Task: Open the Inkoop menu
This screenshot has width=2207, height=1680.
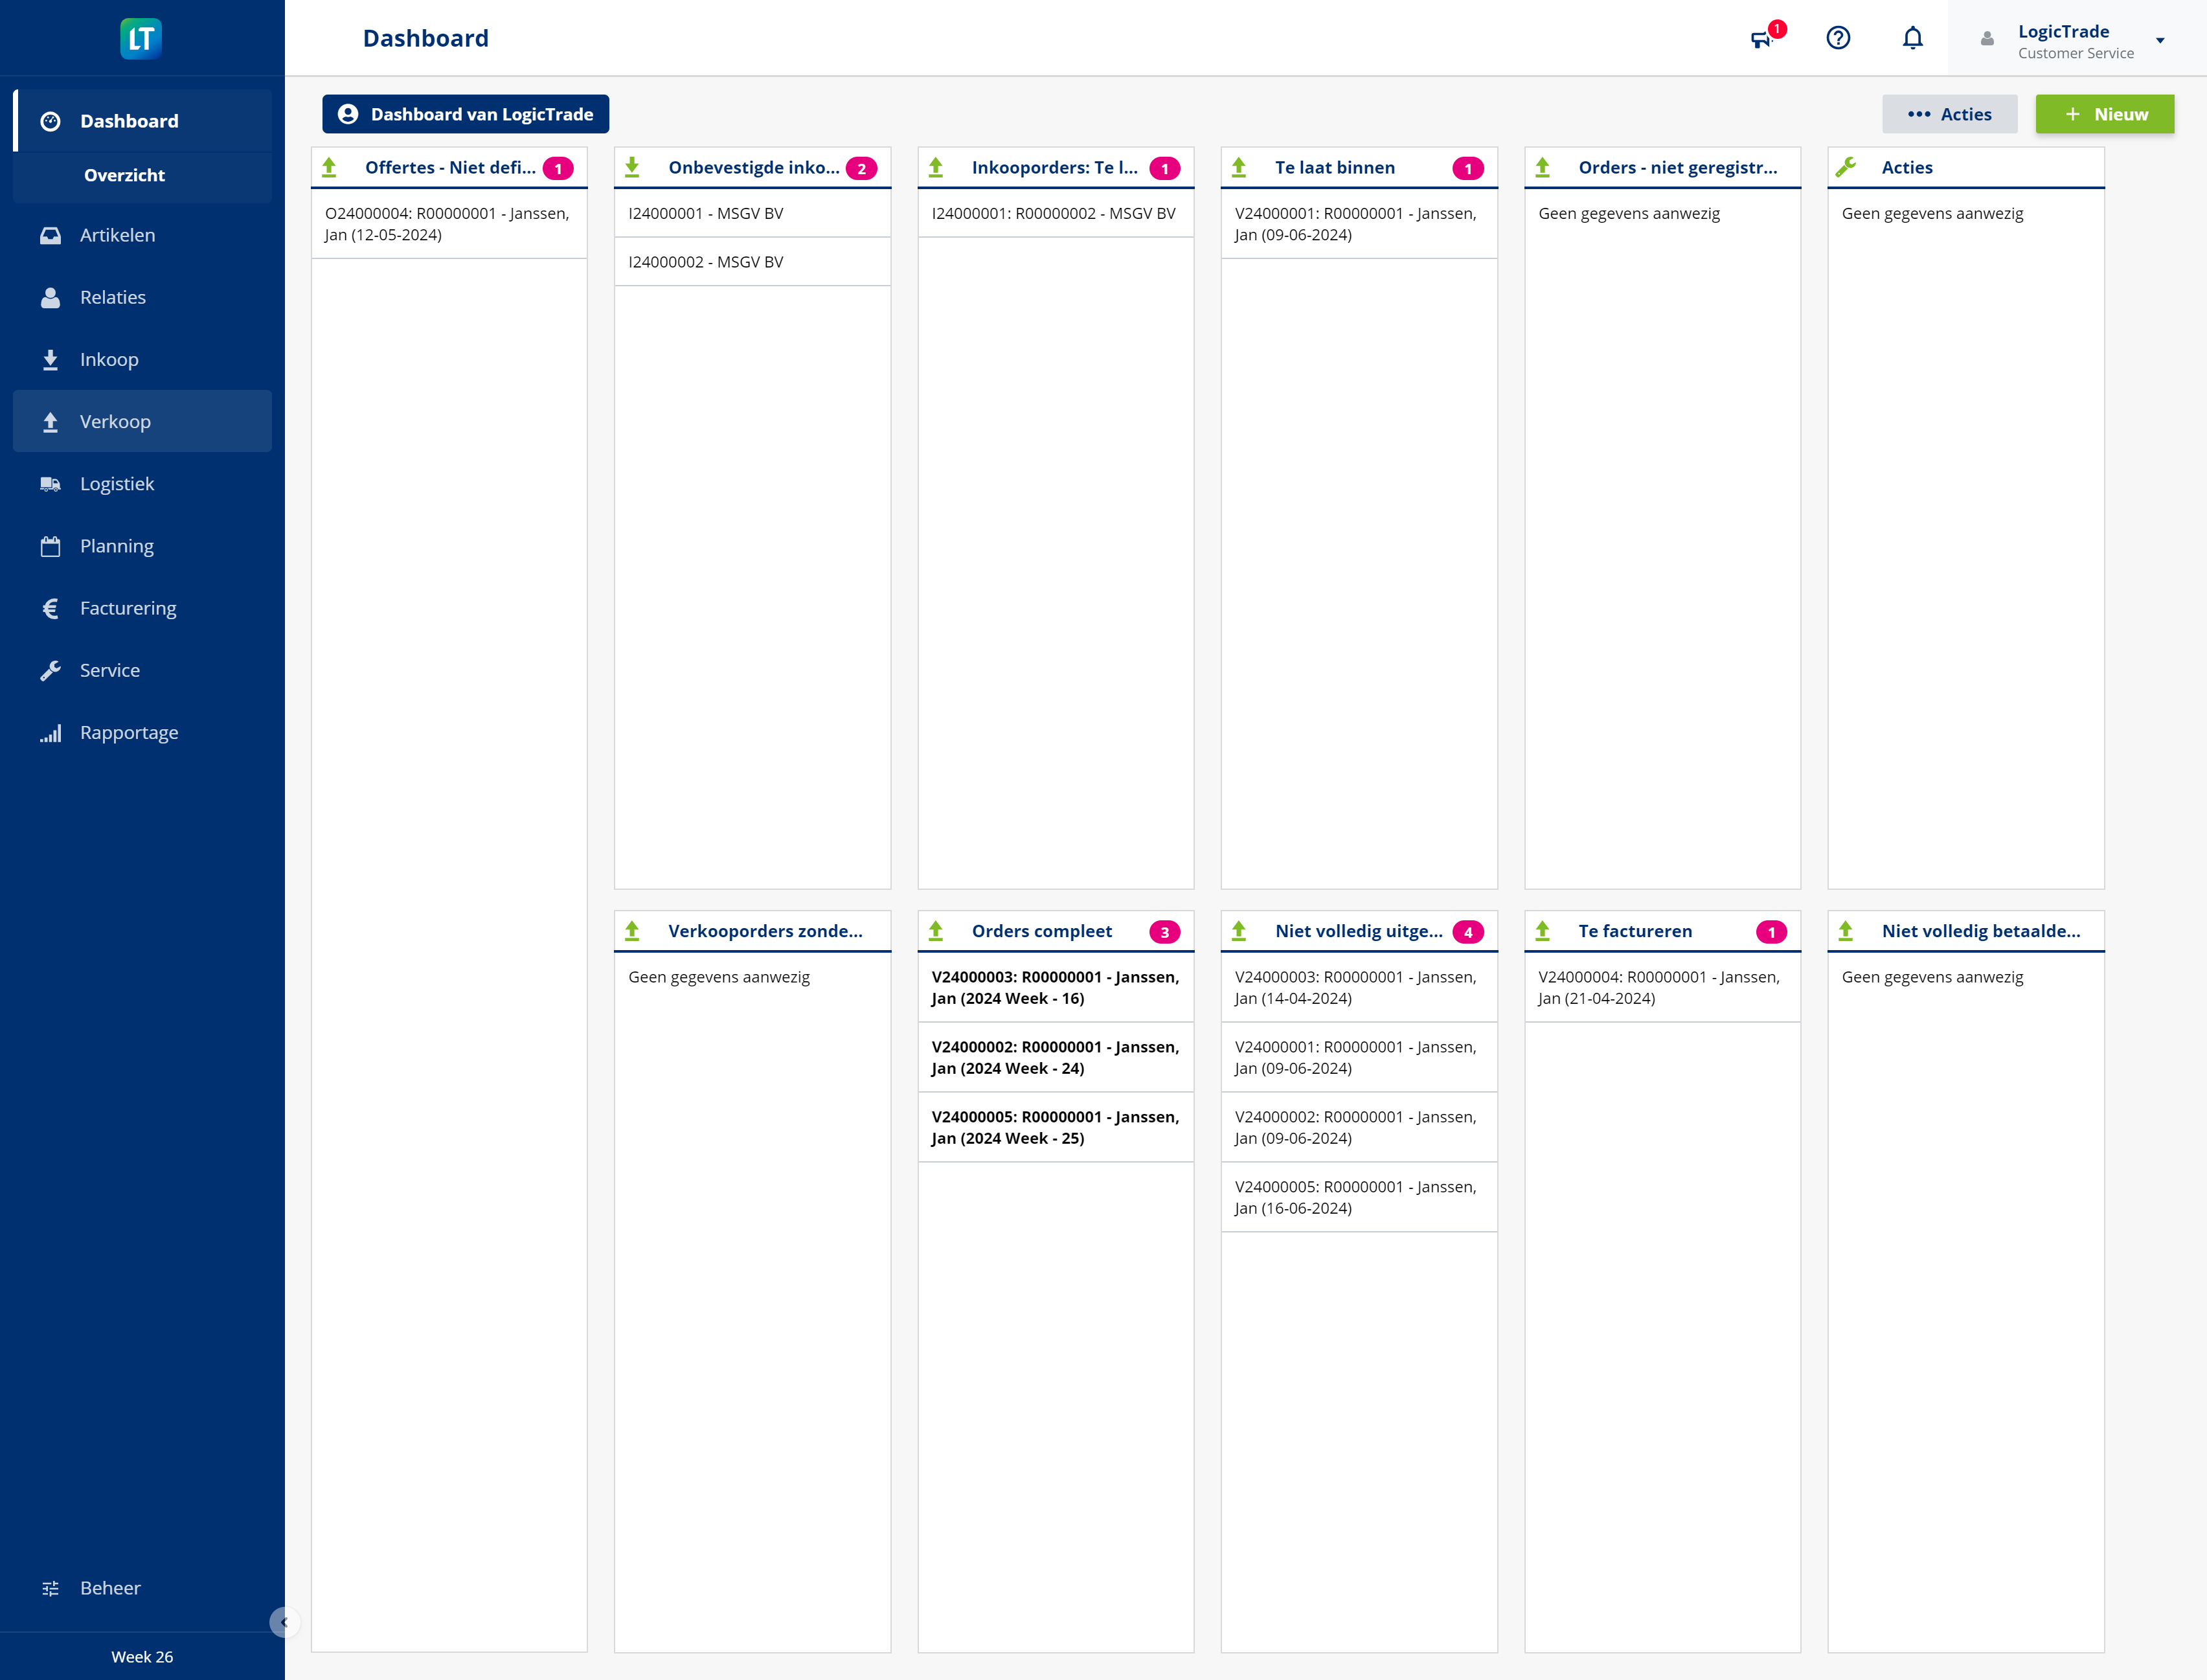Action: (x=143, y=359)
